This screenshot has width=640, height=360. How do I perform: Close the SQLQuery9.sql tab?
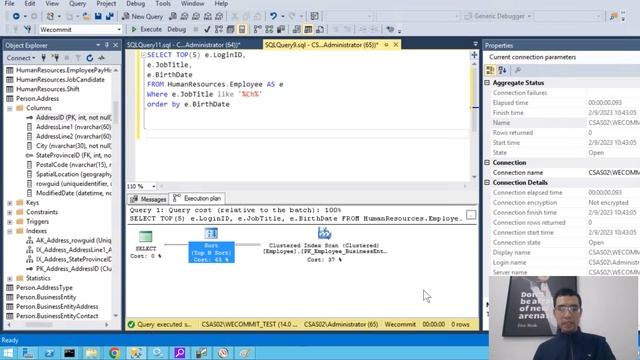(x=396, y=45)
